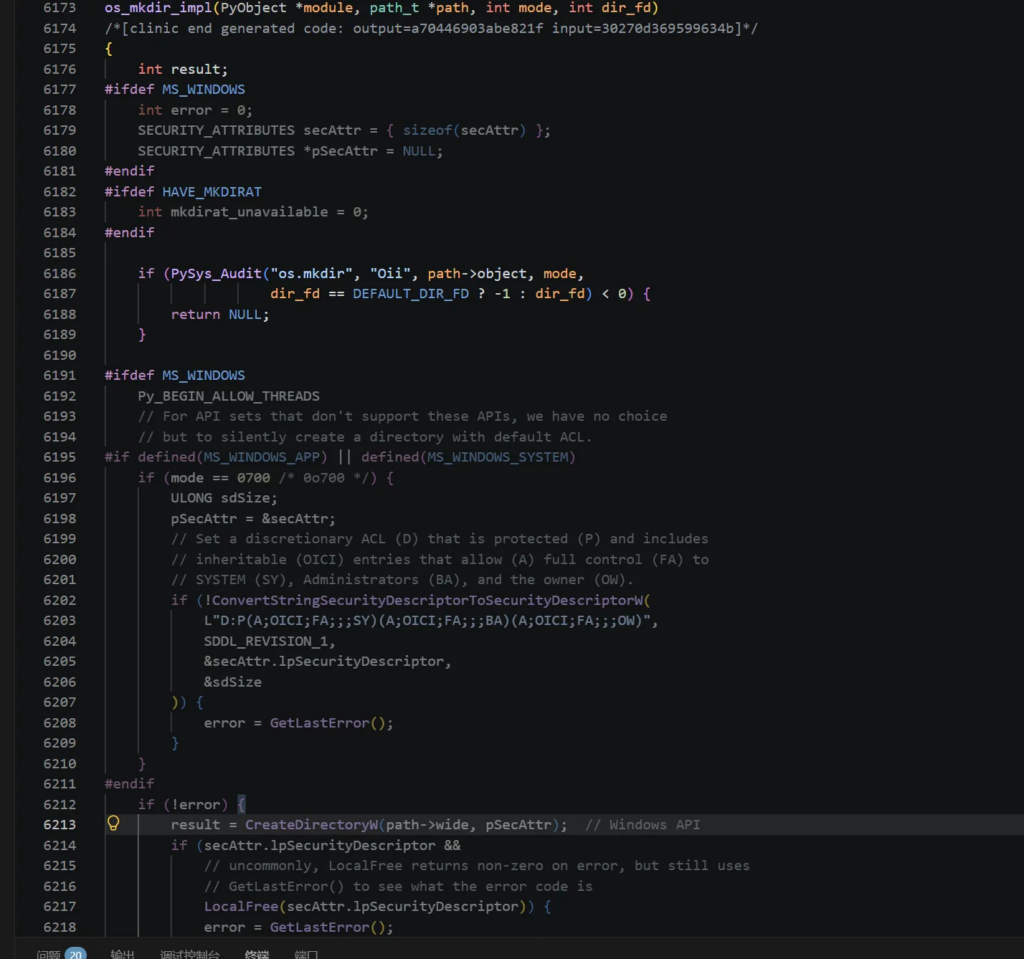1024x959 pixels.
Task: Click comment about inheritable (OICI) entries
Action: point(440,559)
